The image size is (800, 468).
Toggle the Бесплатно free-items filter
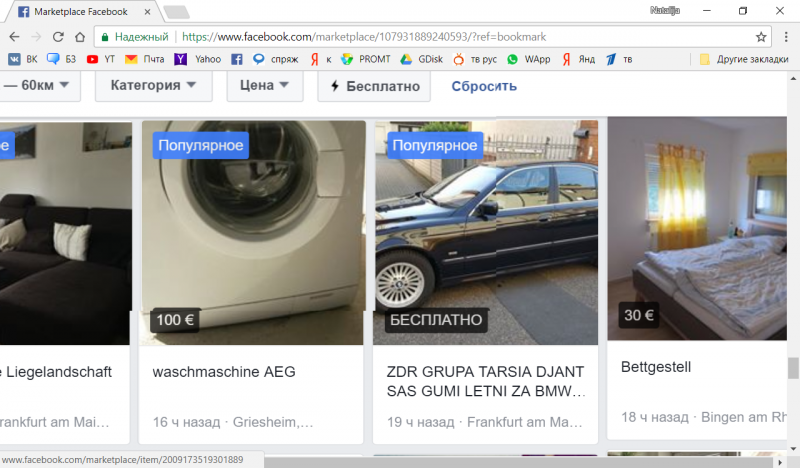point(373,86)
